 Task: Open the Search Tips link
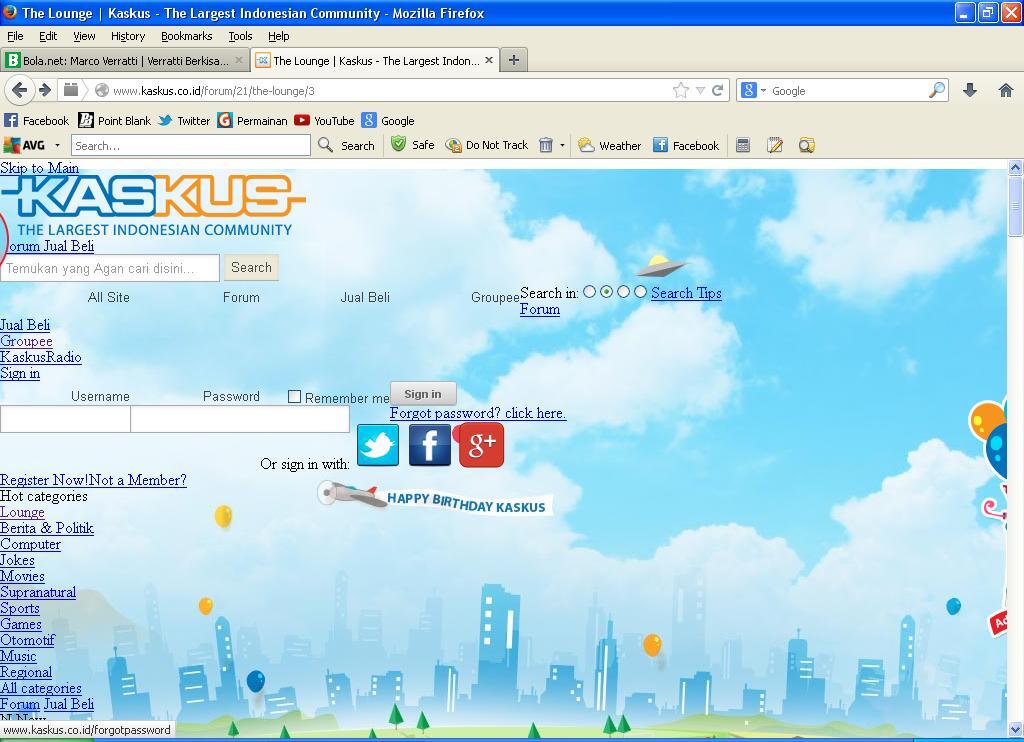686,293
